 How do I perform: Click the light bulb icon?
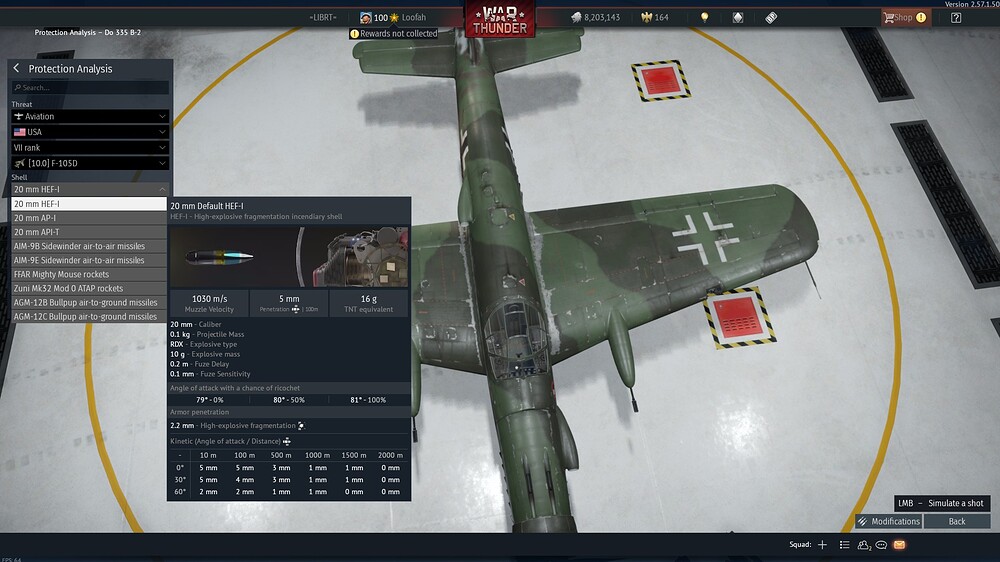tap(704, 17)
